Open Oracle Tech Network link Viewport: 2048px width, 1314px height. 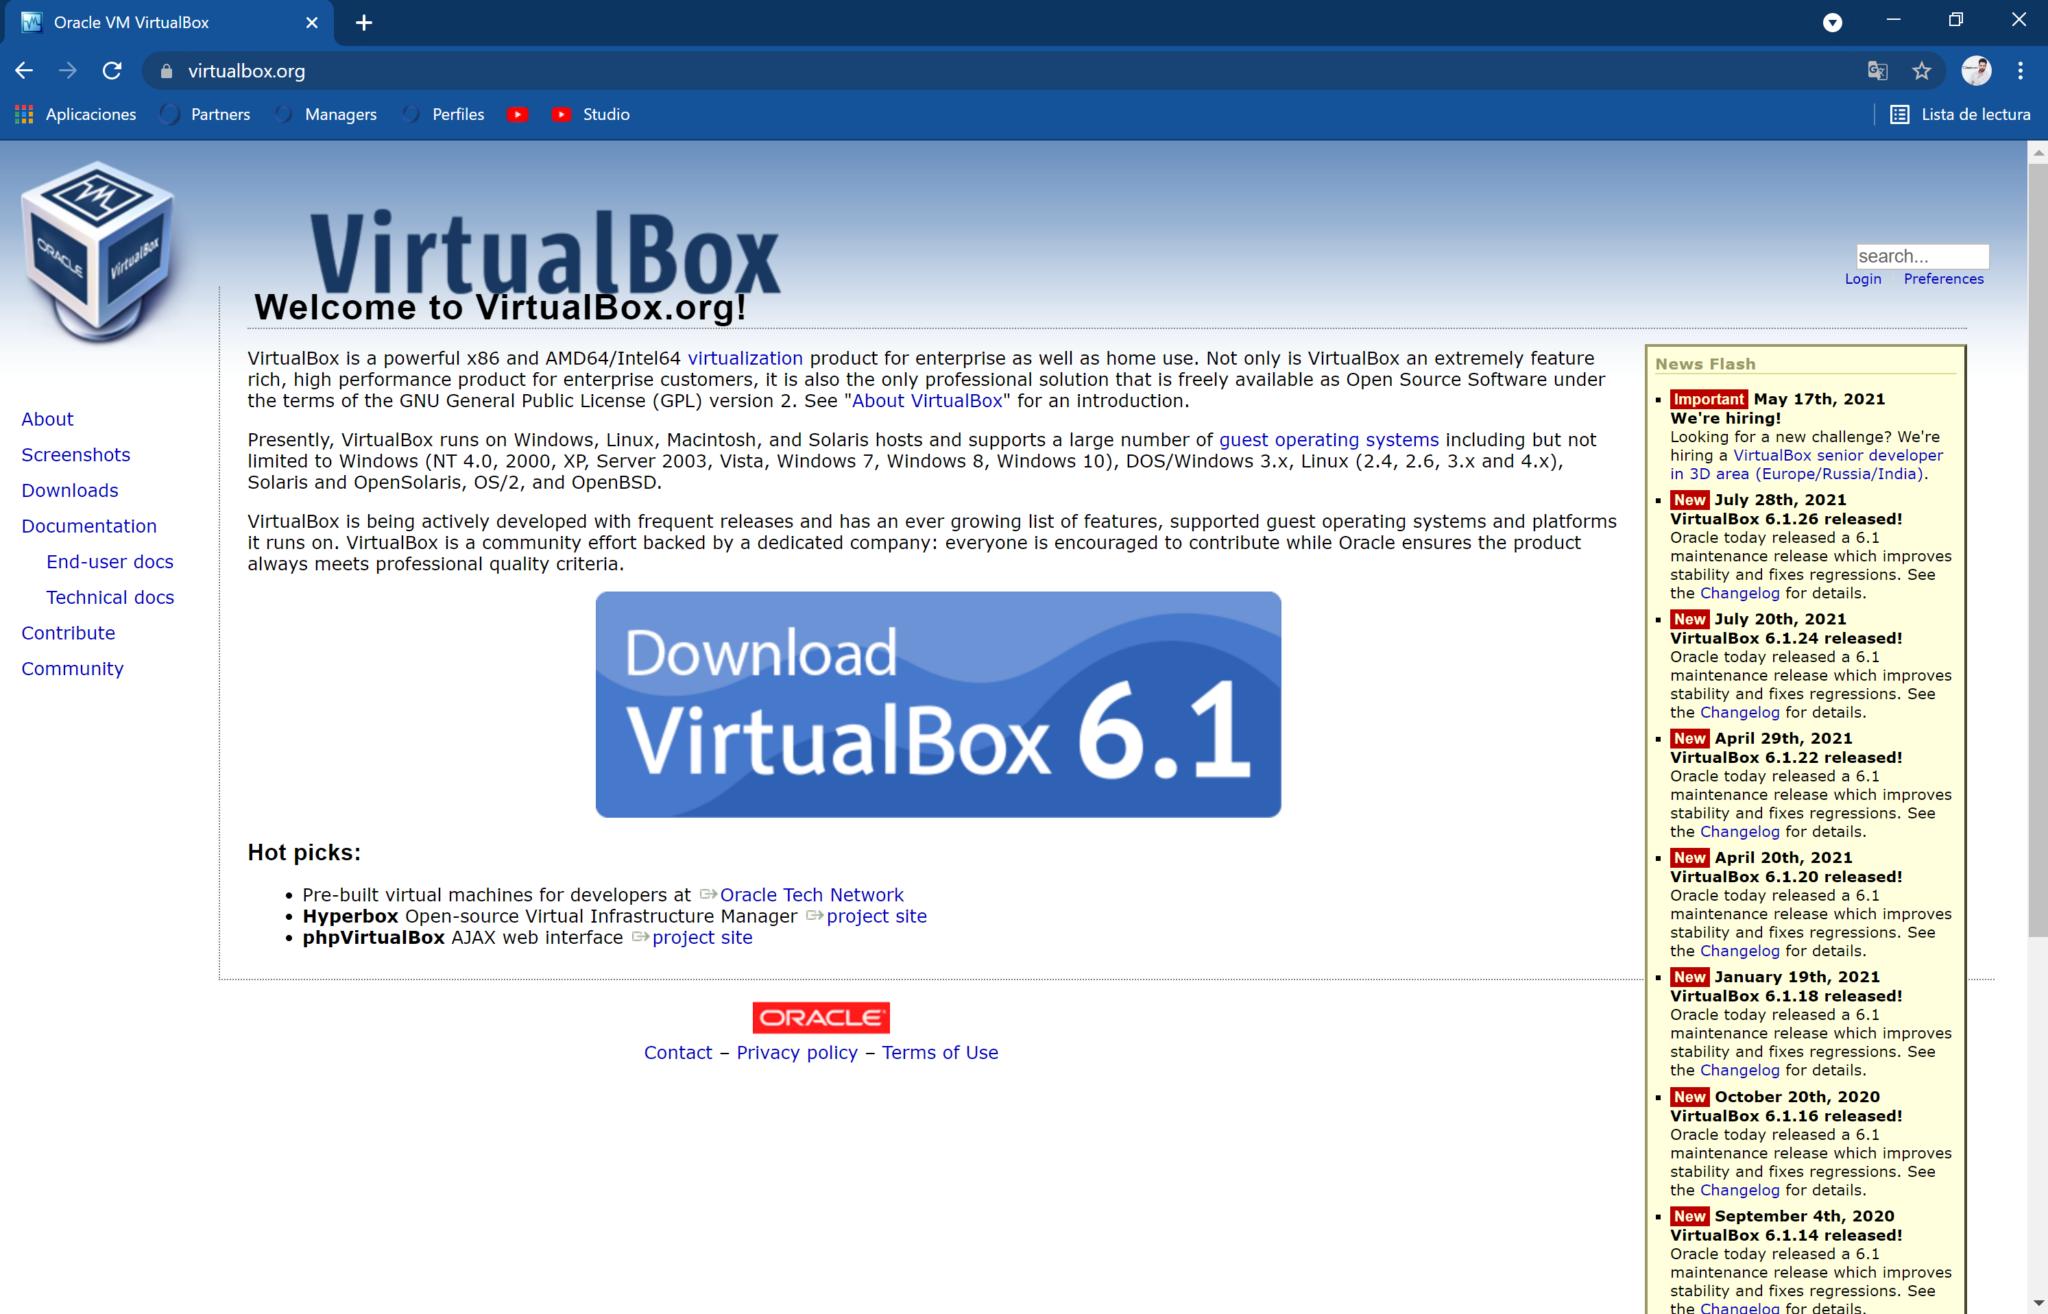[811, 895]
